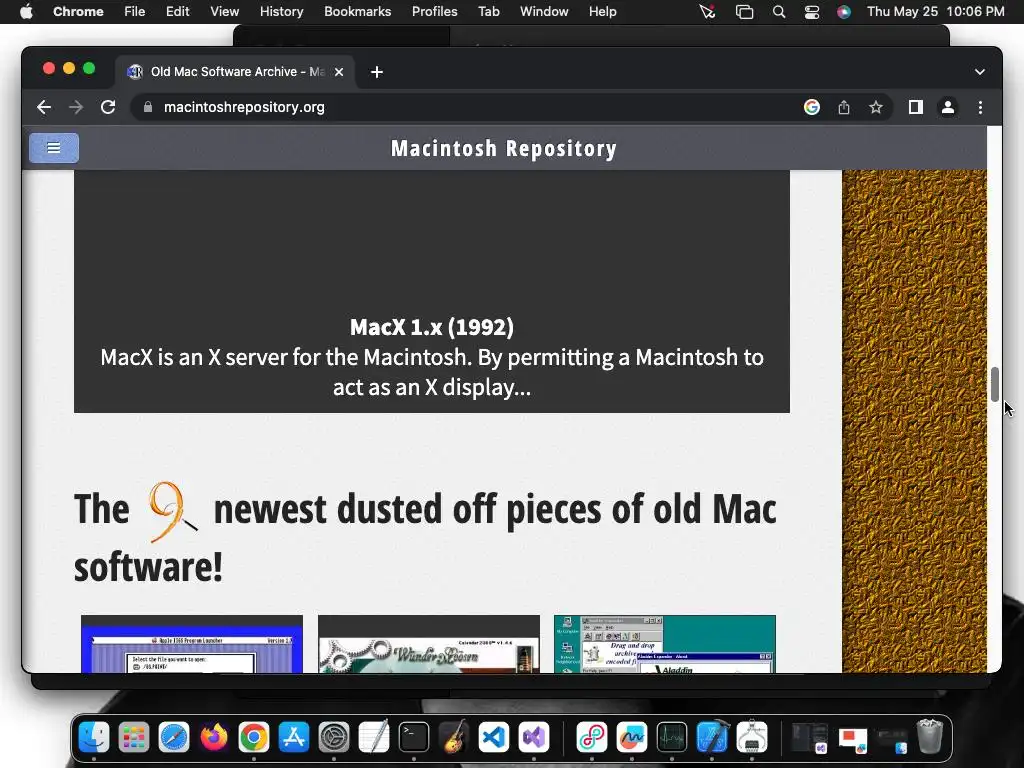Image resolution: width=1024 pixels, height=768 pixels.
Task: Open the File menu
Action: pyautogui.click(x=135, y=12)
